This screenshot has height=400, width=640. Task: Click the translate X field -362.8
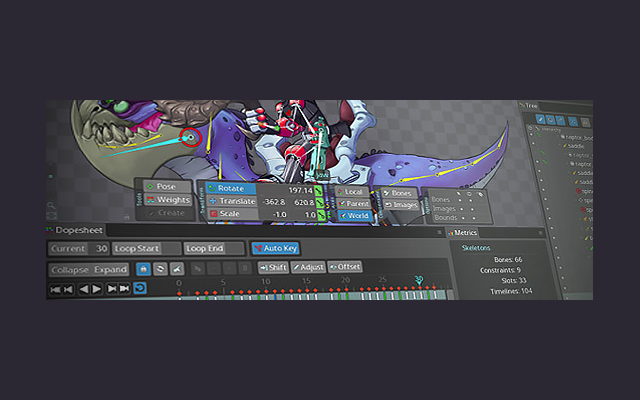click(x=273, y=202)
